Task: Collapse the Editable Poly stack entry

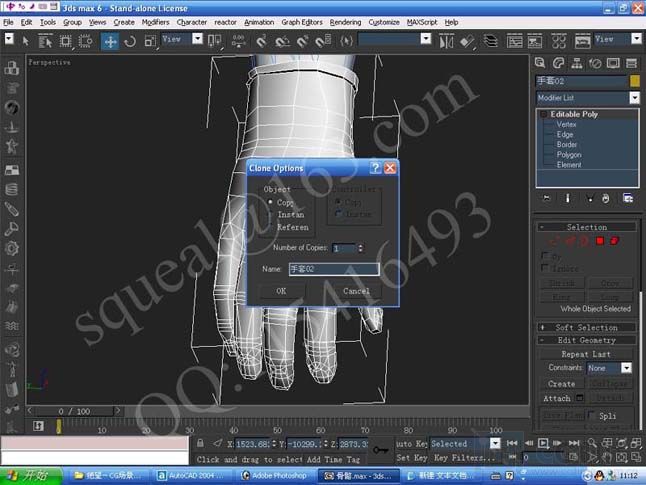Action: pyautogui.click(x=543, y=114)
